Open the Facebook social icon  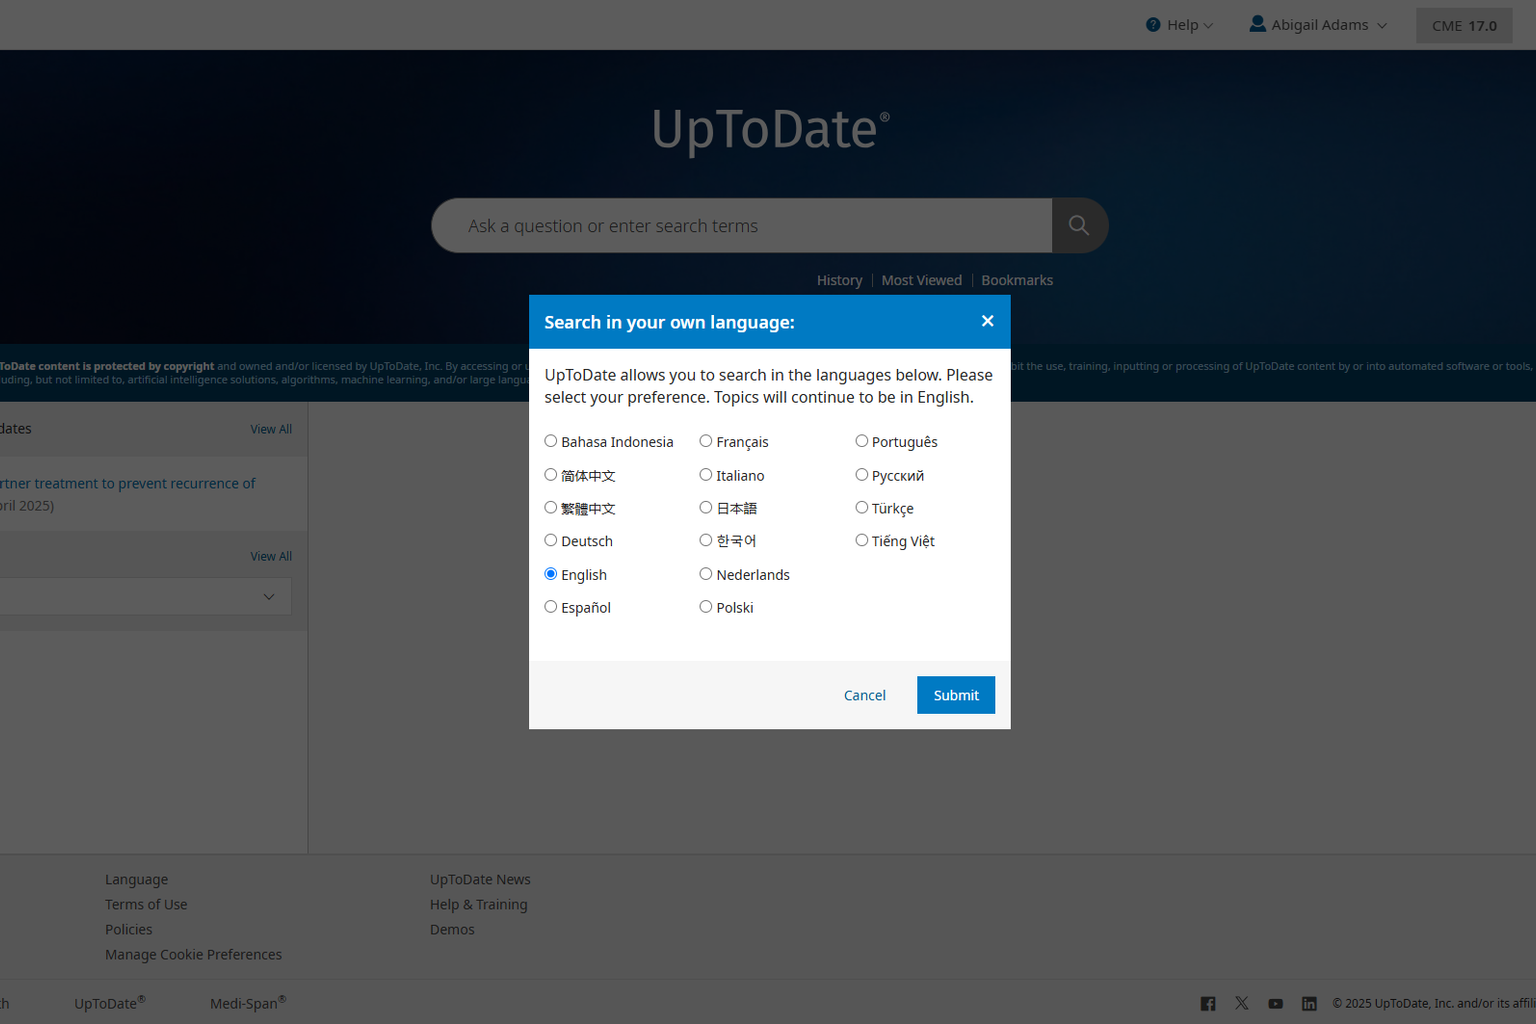coord(1208,1003)
